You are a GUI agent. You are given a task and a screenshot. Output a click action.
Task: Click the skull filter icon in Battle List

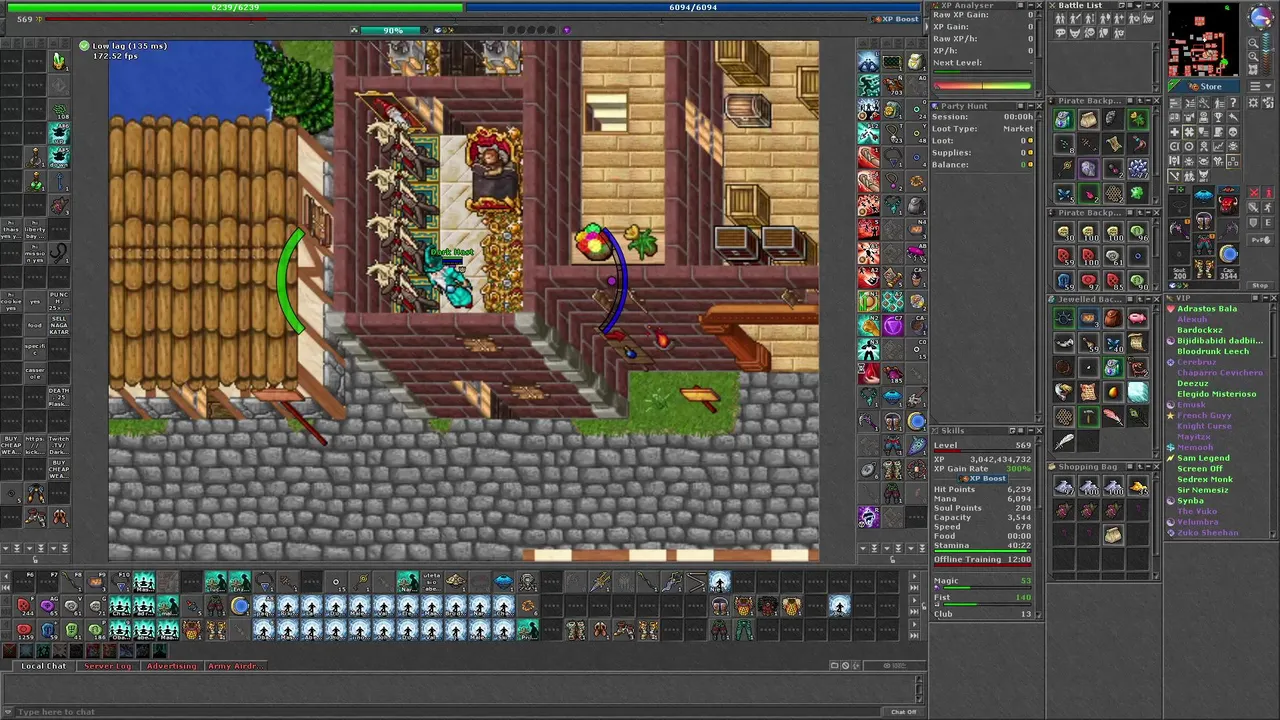tap(1089, 32)
